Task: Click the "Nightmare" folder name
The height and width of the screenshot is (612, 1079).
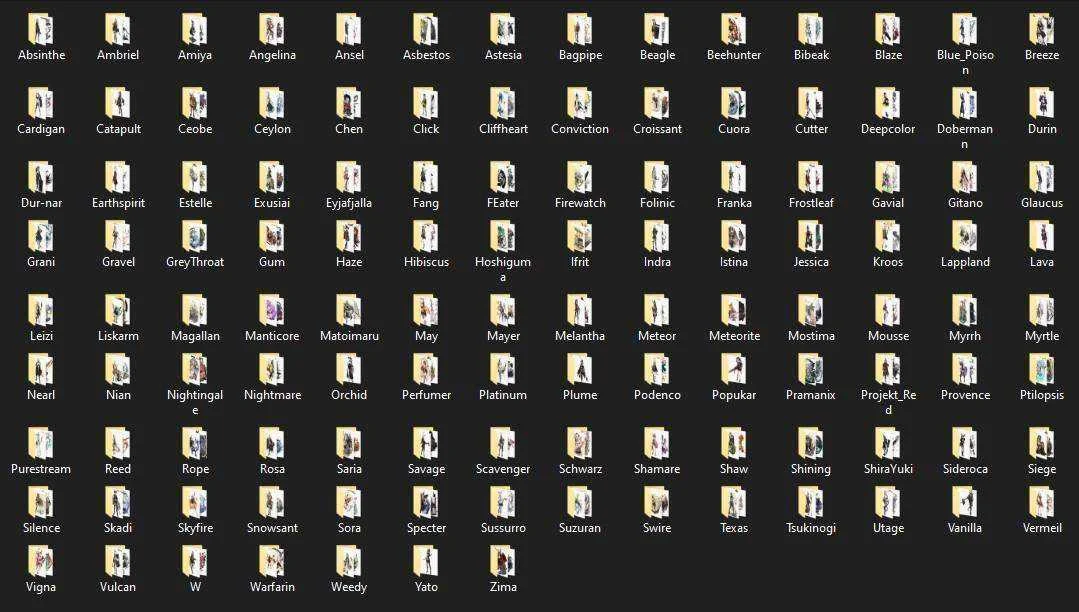Action: (272, 395)
